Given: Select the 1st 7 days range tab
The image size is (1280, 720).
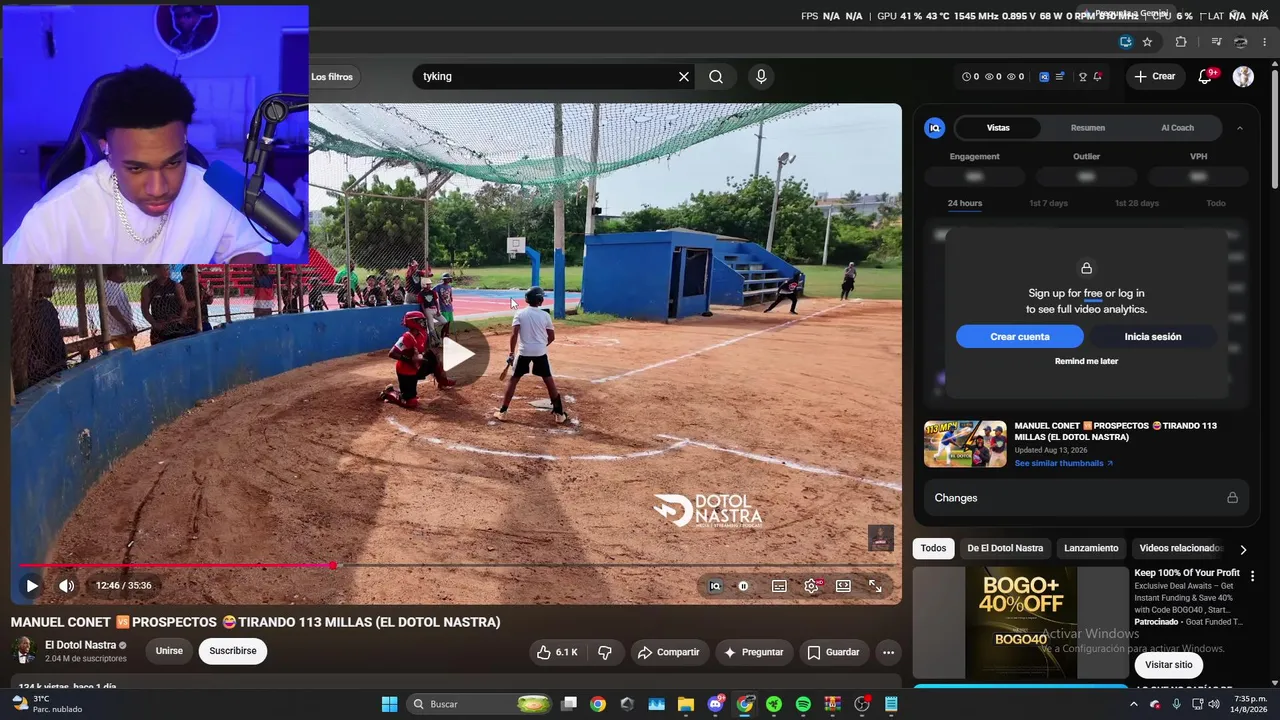Looking at the screenshot, I should [1048, 203].
